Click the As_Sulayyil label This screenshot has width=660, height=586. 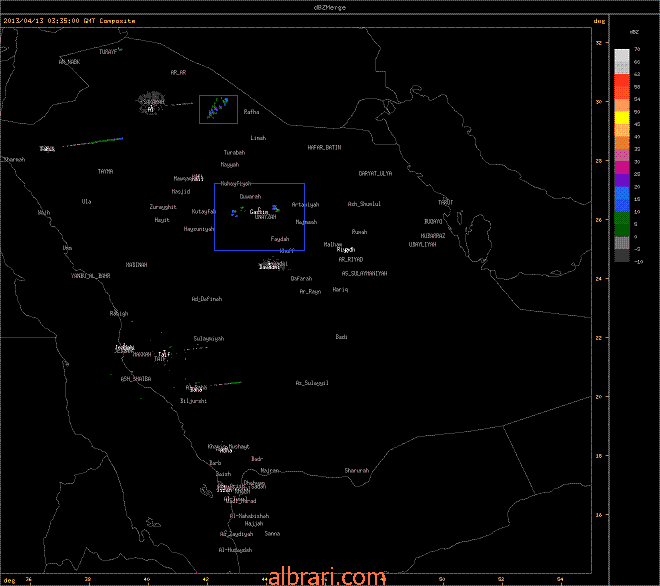(x=312, y=383)
